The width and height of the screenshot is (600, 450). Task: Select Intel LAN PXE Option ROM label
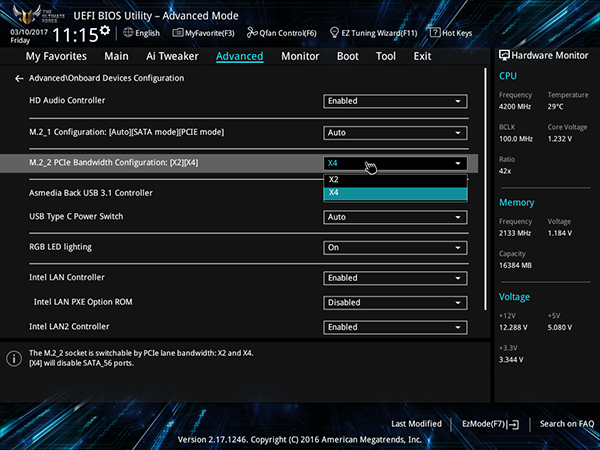[x=83, y=302]
